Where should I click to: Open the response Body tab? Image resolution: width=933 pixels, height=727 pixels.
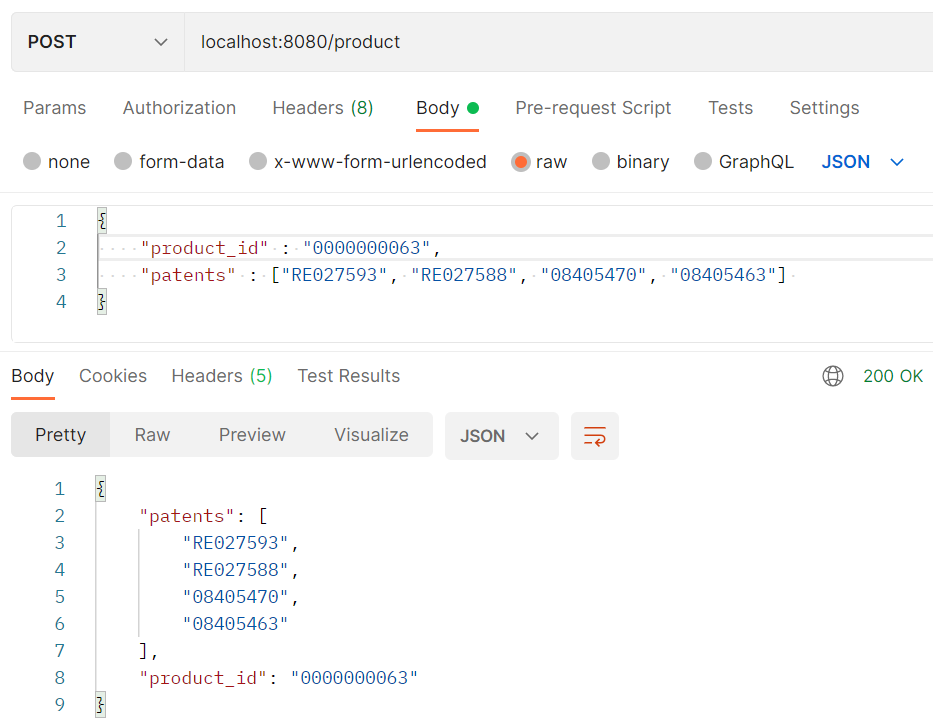click(33, 376)
